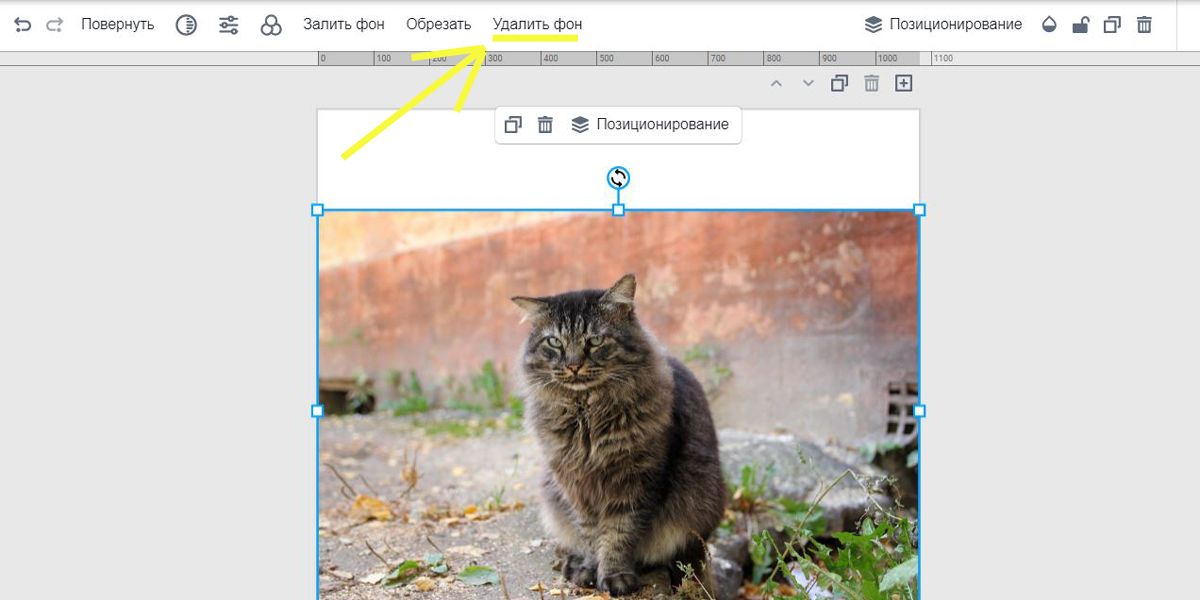Open Позиционирование in the top toolbar
Screen dimensions: 1200x600
(x=943, y=24)
